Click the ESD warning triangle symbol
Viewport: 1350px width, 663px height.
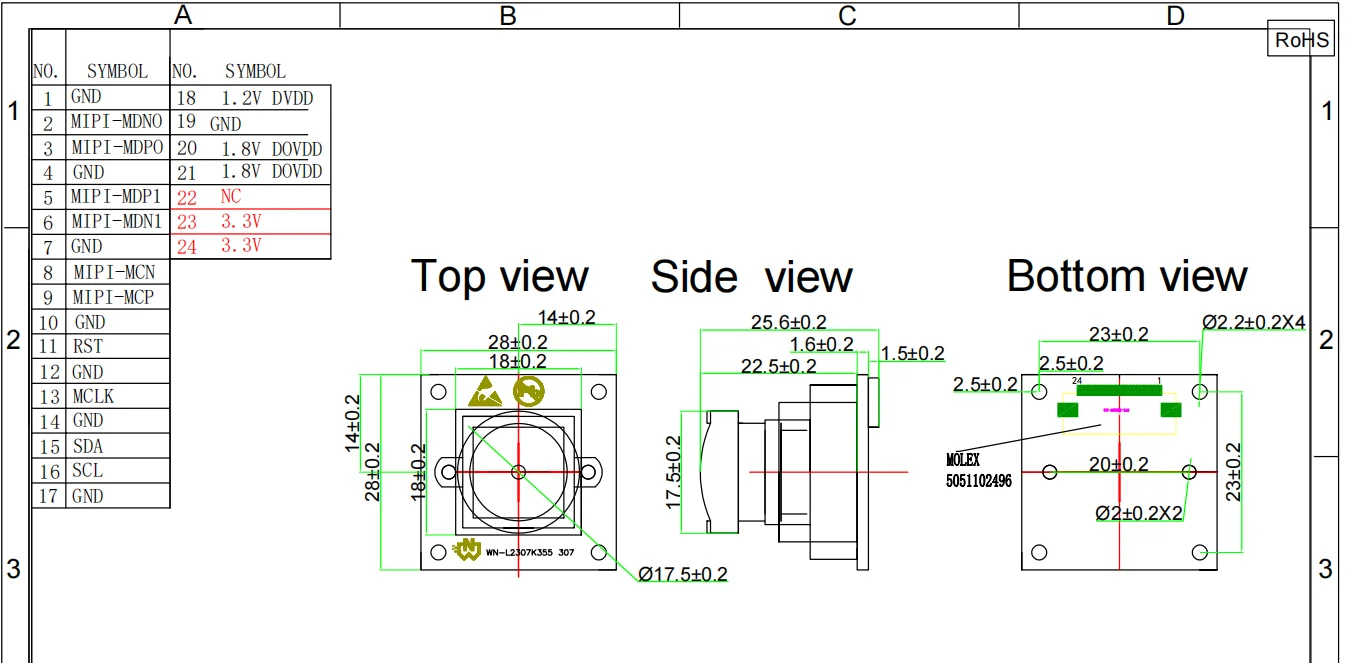pos(483,391)
